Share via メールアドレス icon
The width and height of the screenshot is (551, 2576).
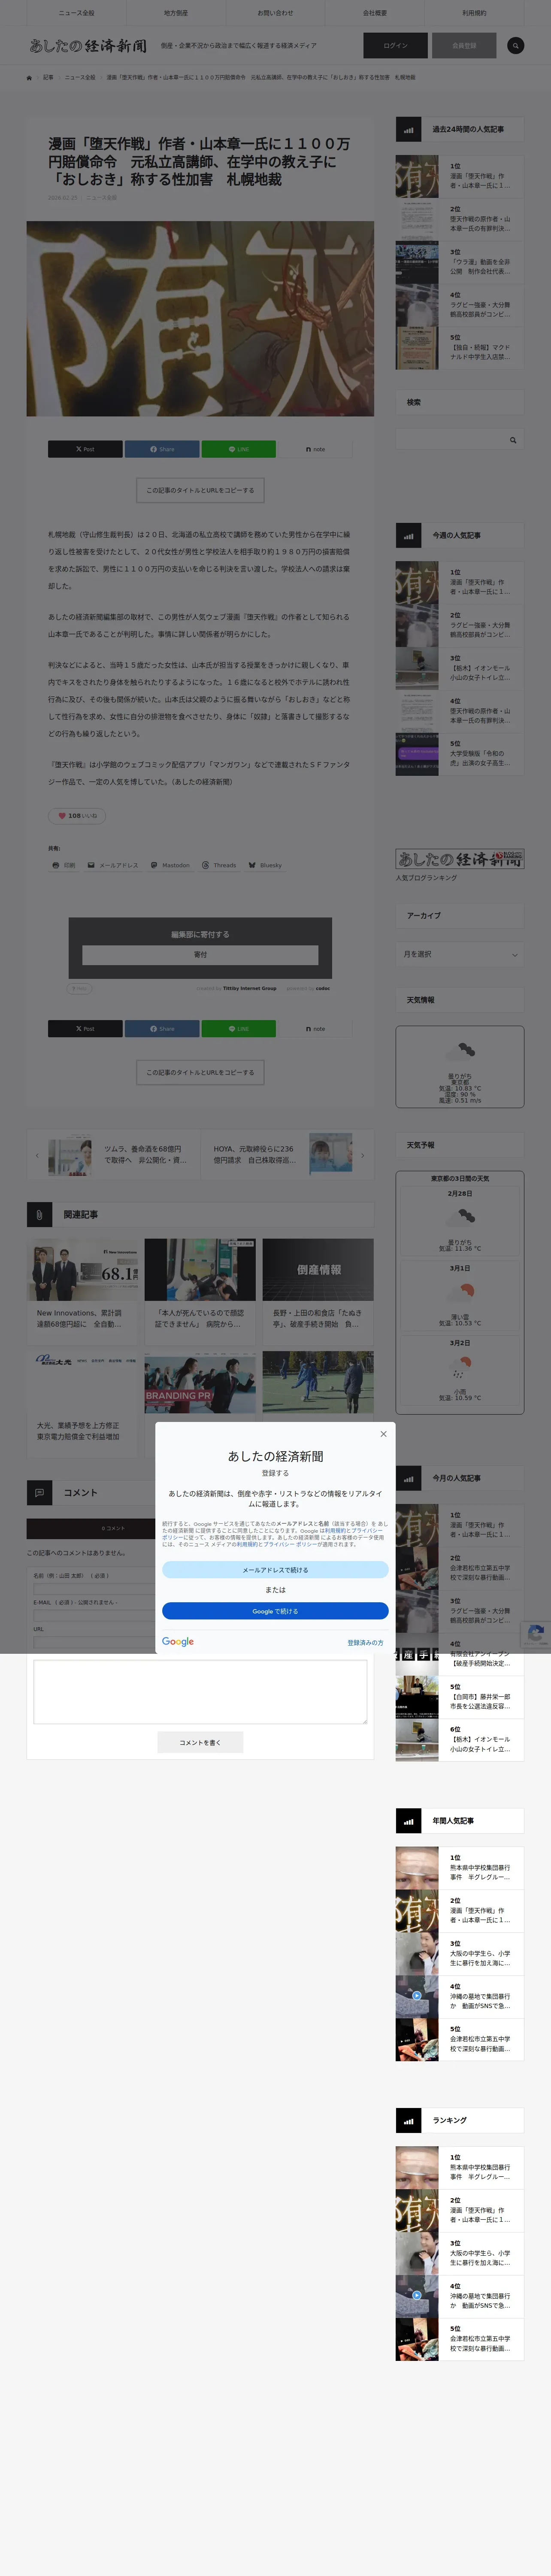point(113,865)
